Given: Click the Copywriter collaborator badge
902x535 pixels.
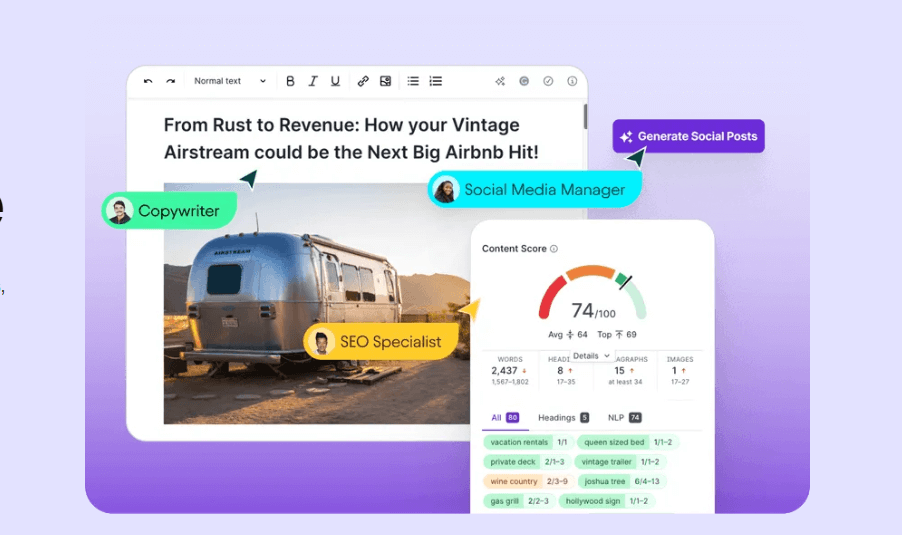Looking at the screenshot, I should (x=170, y=211).
